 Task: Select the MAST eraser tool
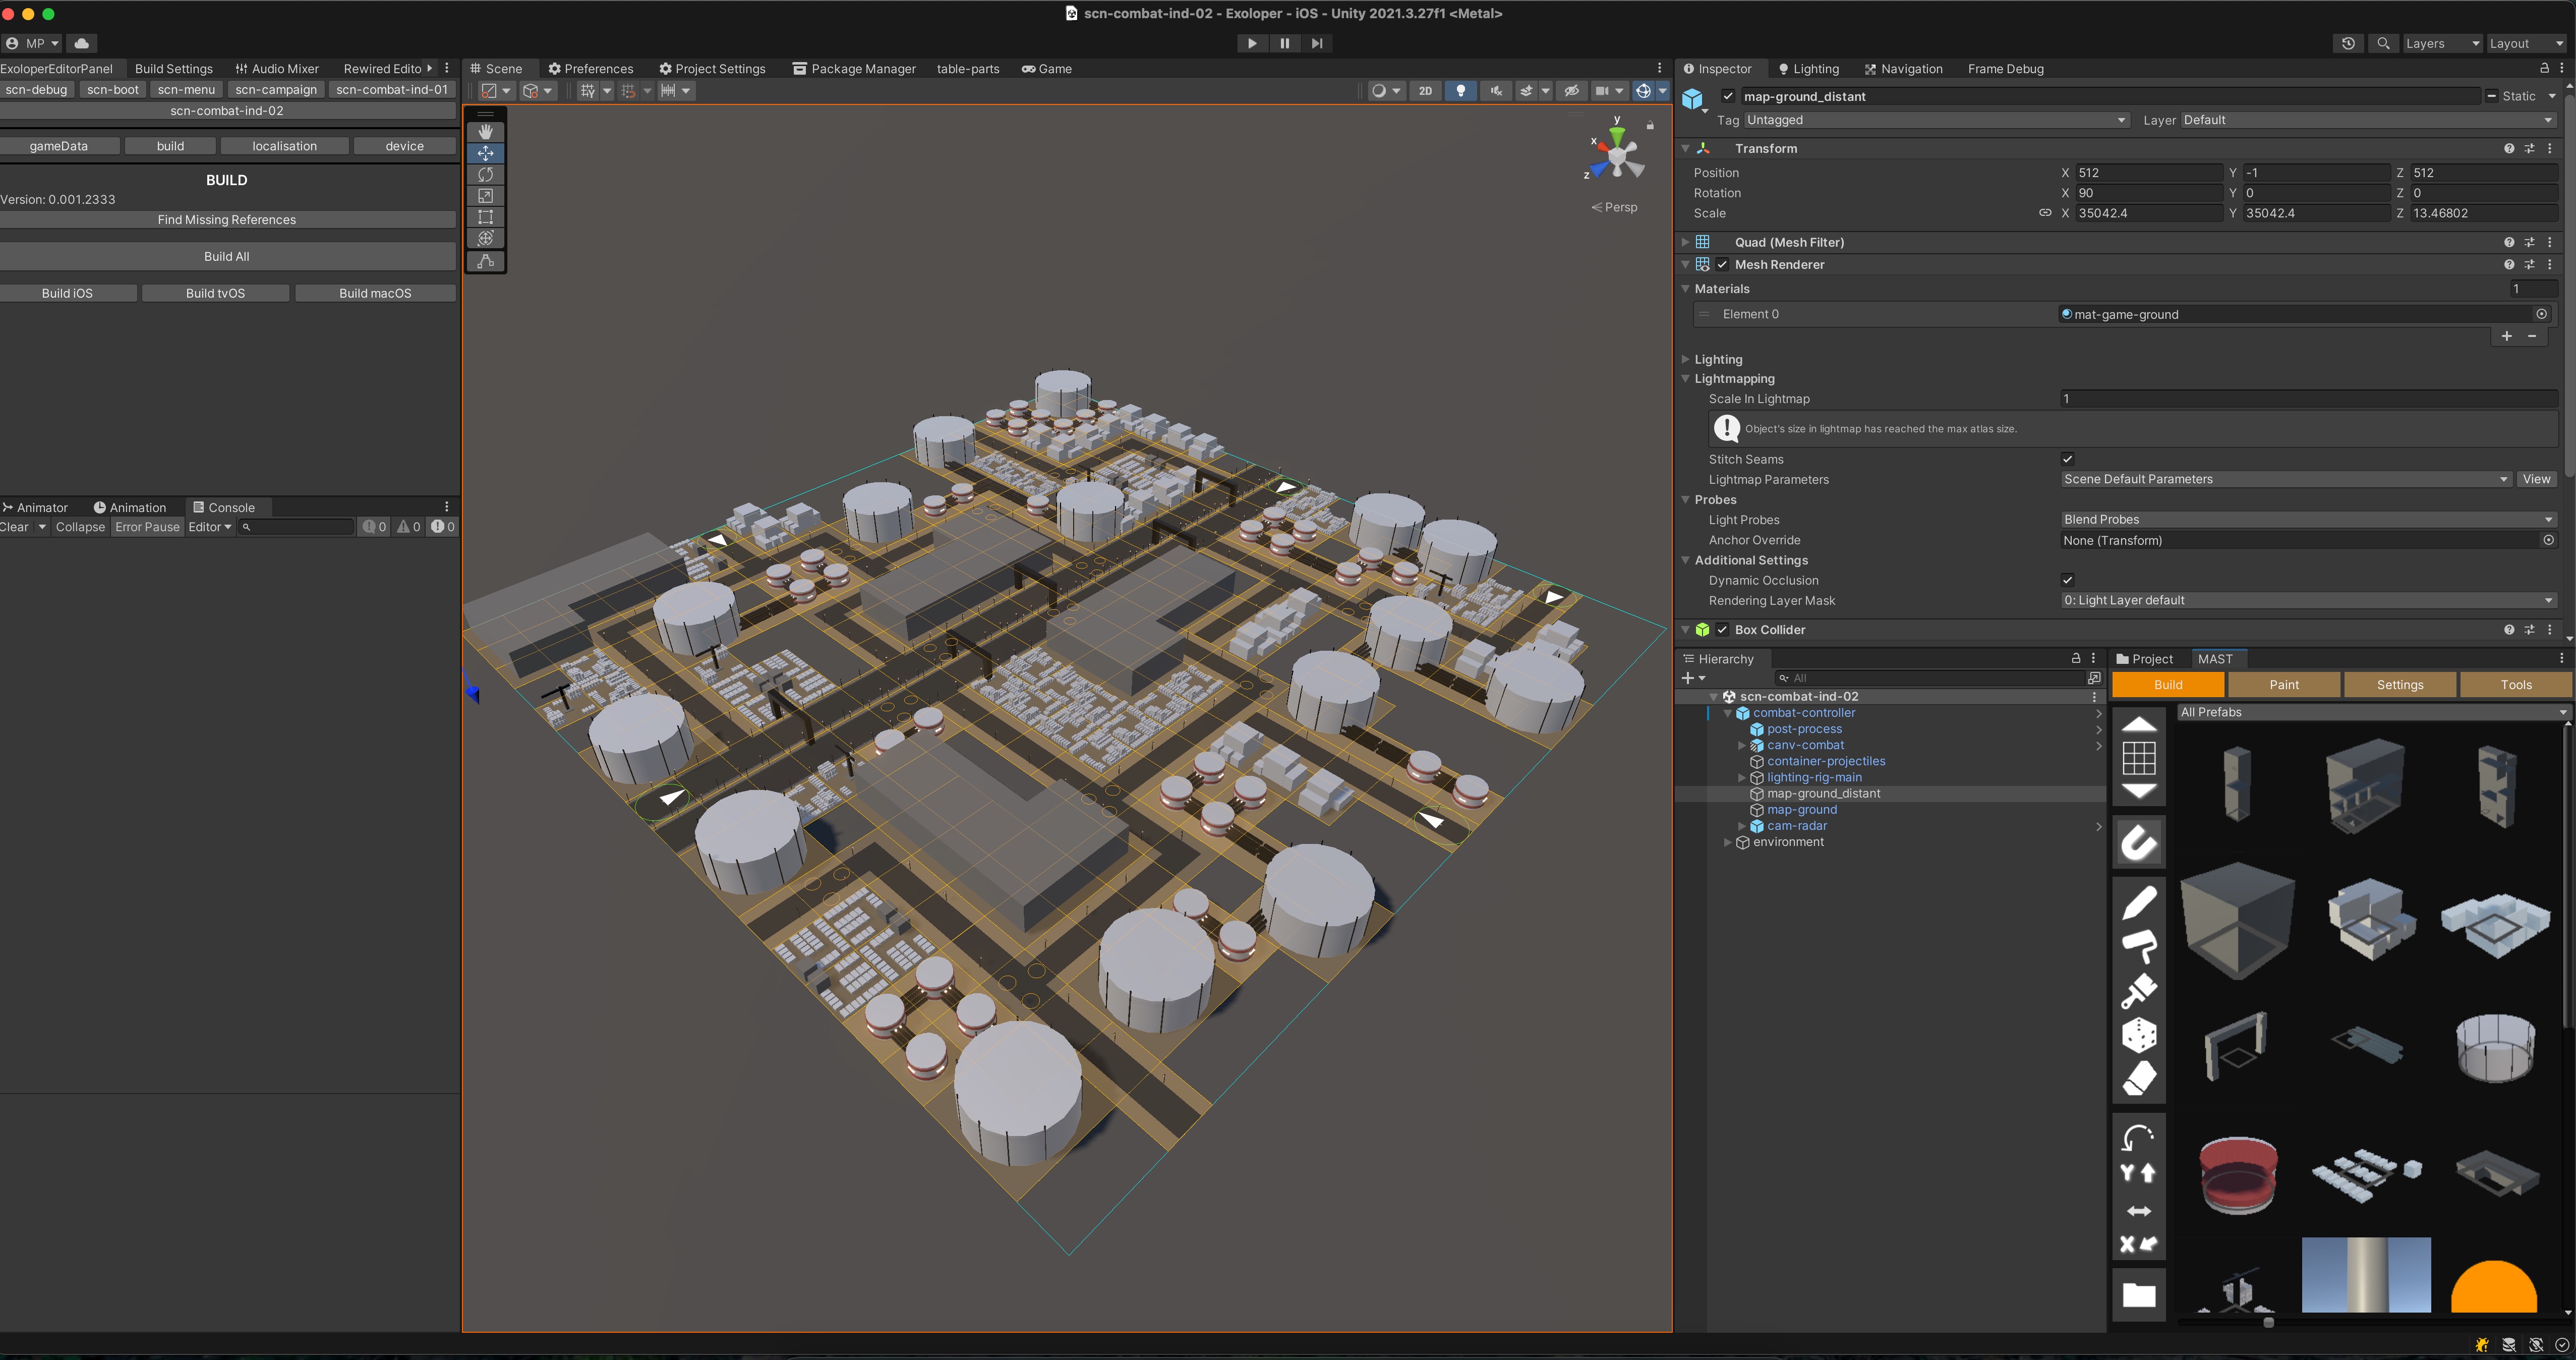tap(2138, 1079)
